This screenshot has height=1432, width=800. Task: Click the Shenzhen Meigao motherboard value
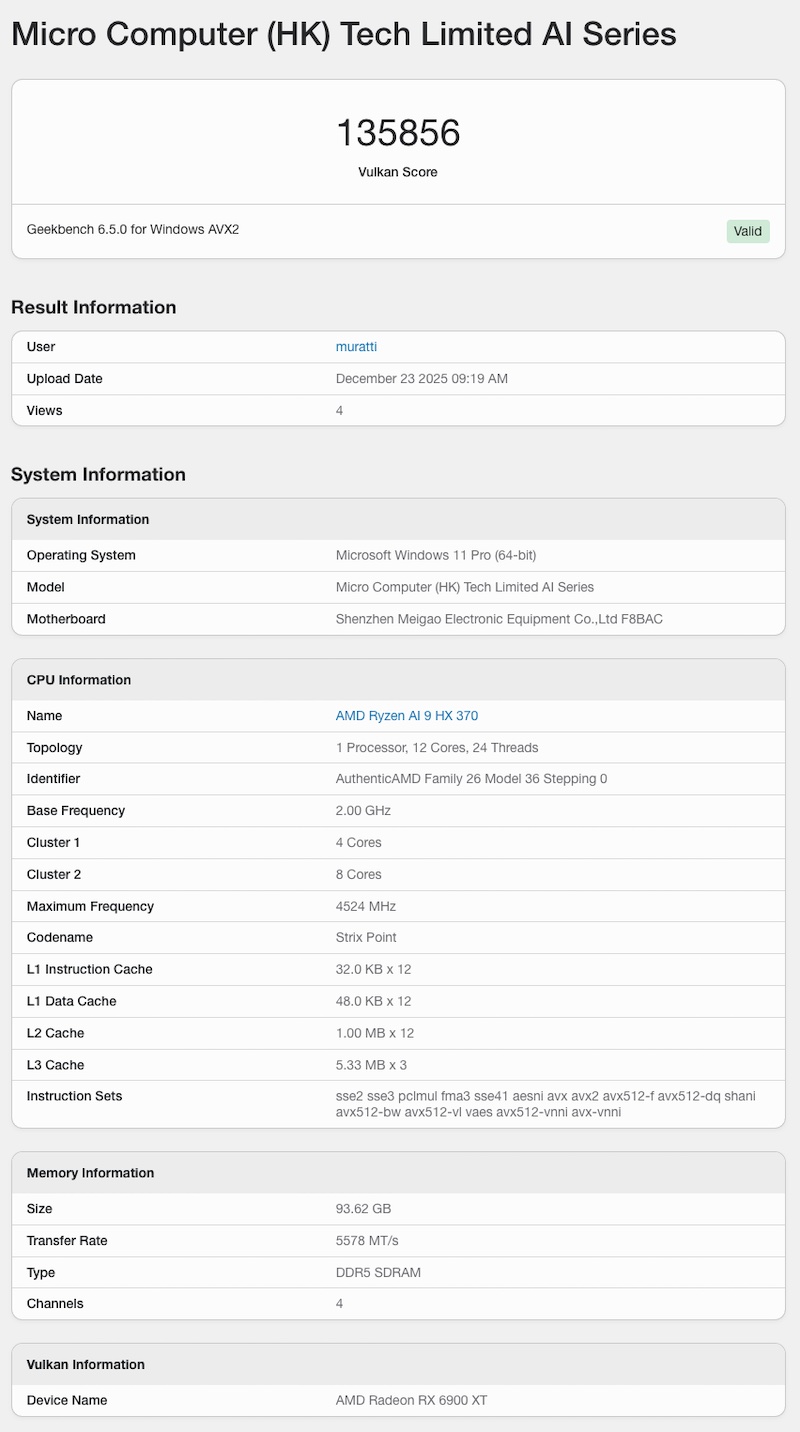(x=498, y=619)
